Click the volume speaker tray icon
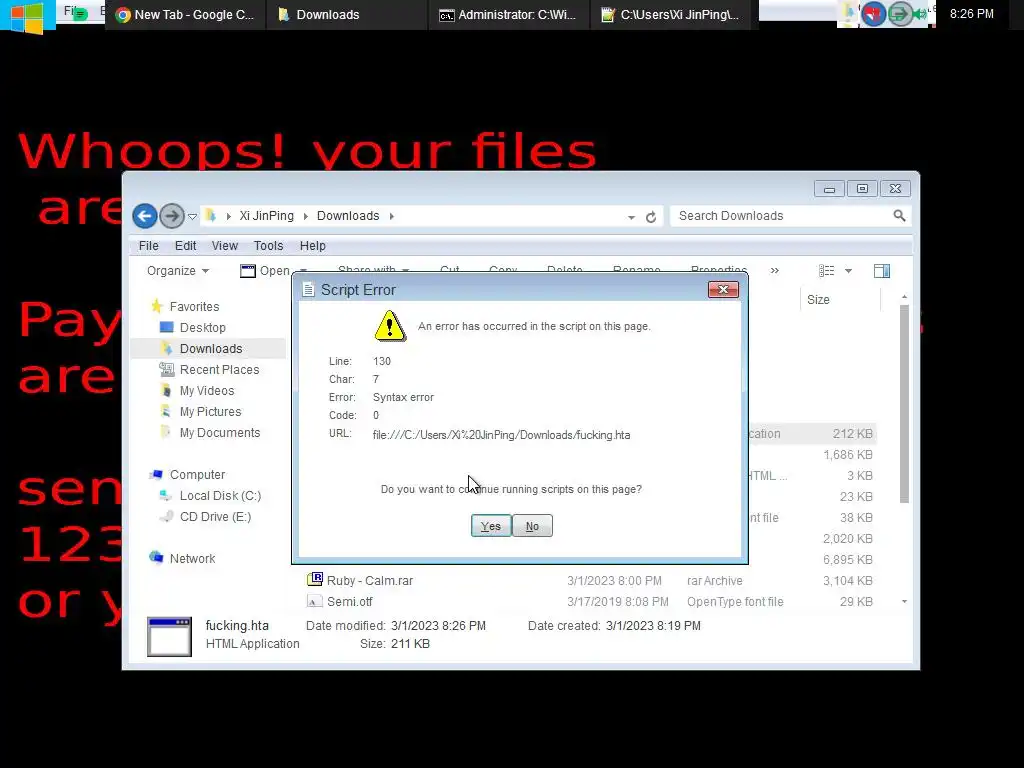The image size is (1024, 768). coord(921,14)
